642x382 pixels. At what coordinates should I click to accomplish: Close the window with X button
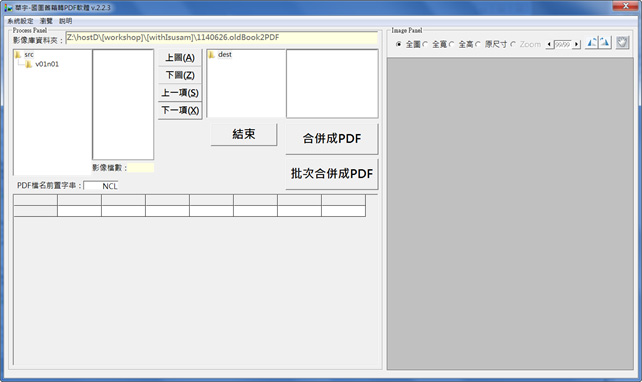pos(625,6)
